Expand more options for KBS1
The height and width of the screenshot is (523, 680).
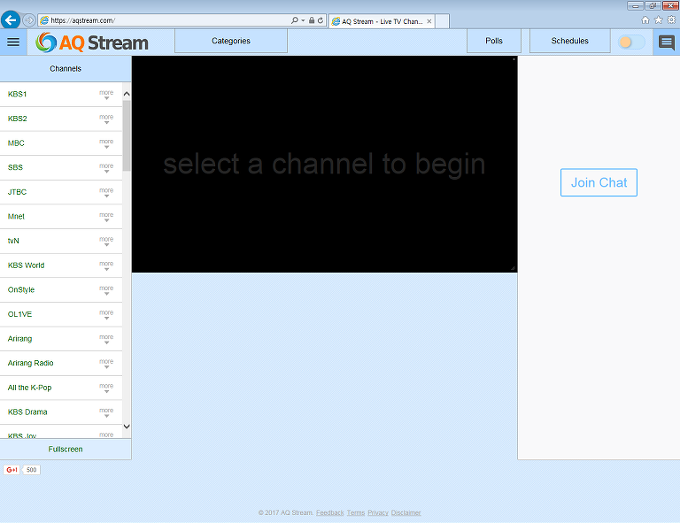click(106, 95)
